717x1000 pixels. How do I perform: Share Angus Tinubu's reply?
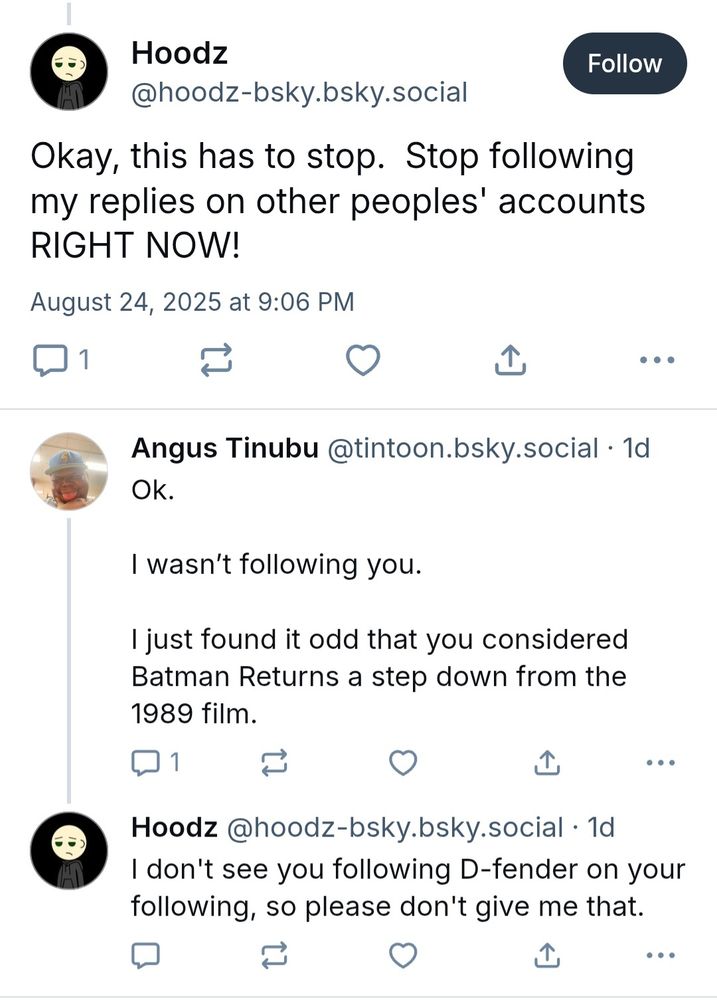tap(546, 763)
